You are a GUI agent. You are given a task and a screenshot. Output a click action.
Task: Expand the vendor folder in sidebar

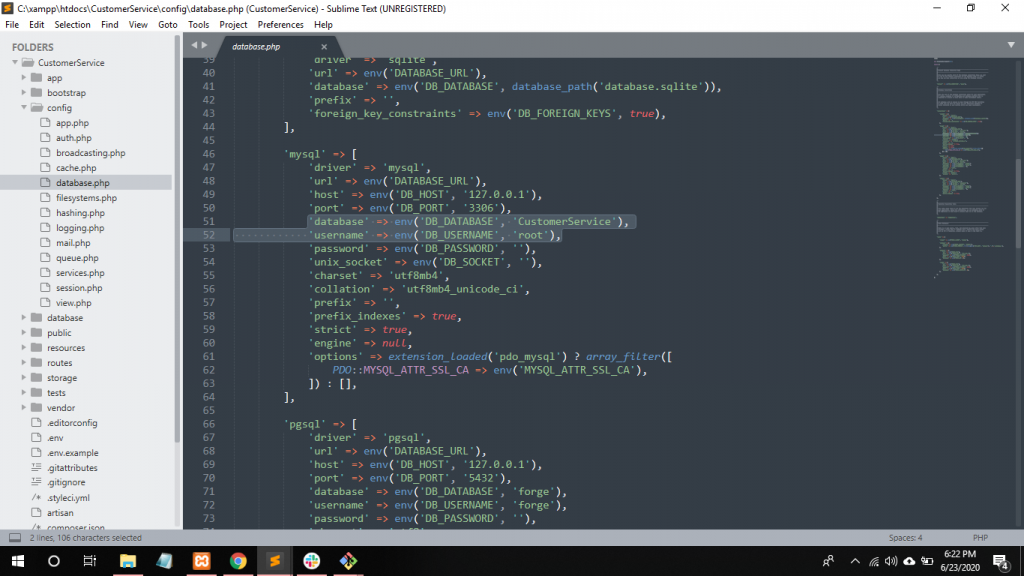(24, 408)
